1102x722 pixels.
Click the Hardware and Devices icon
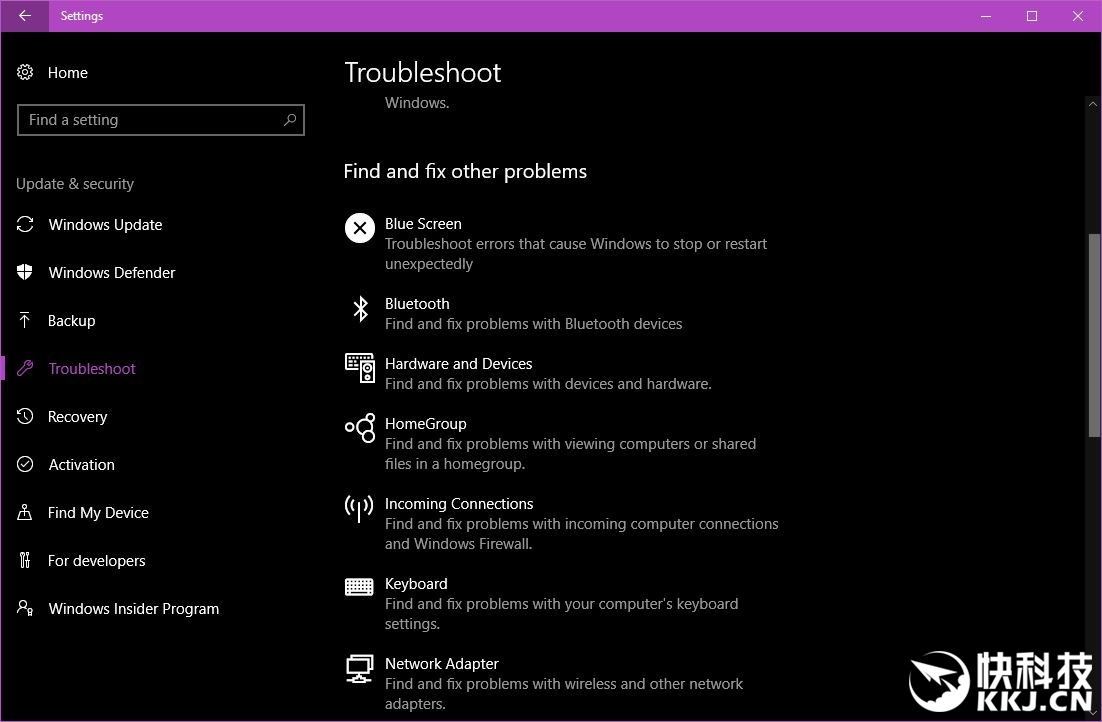coord(360,368)
